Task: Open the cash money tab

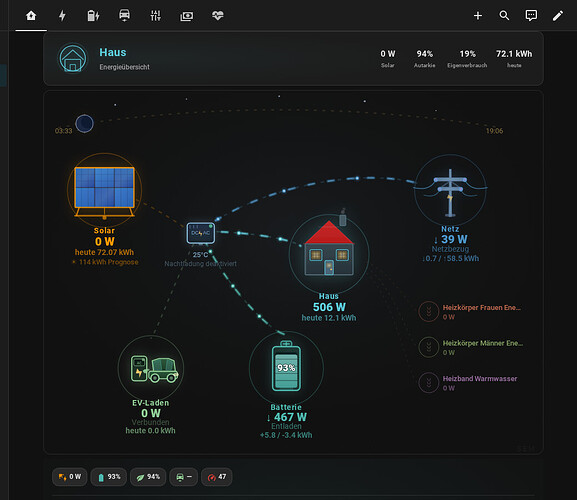Action: pyautogui.click(x=187, y=15)
